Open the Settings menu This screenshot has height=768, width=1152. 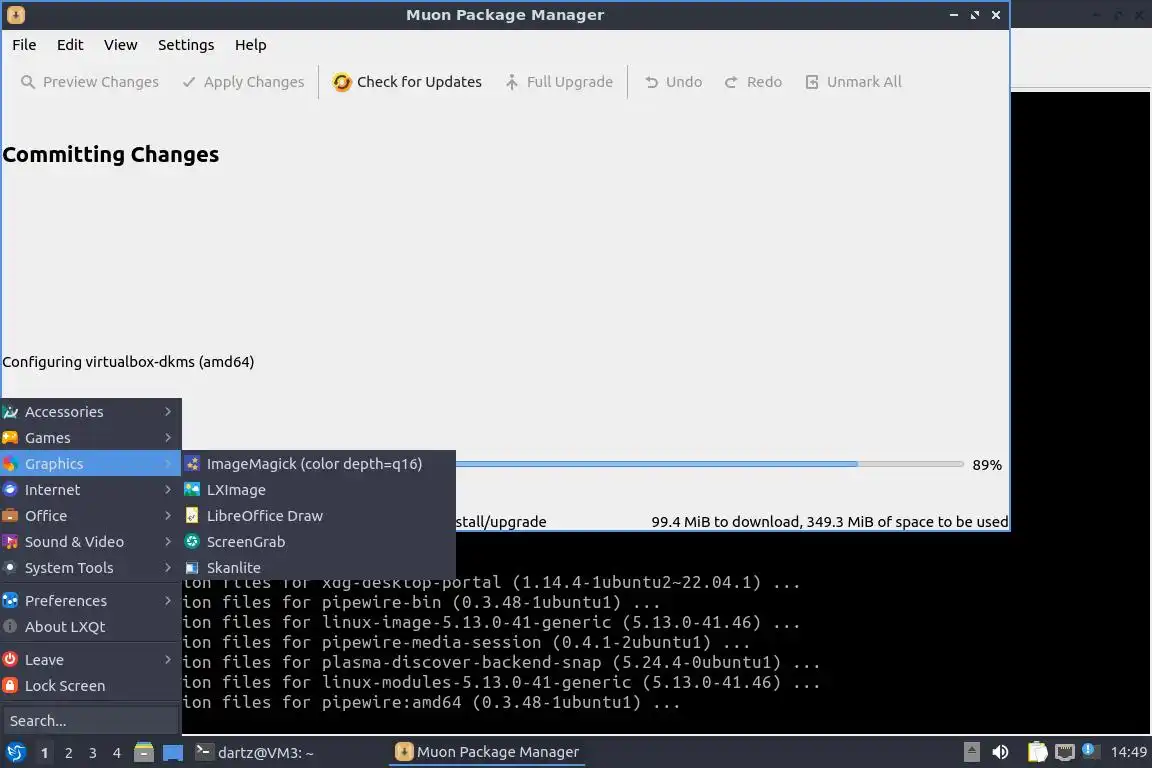click(x=186, y=45)
